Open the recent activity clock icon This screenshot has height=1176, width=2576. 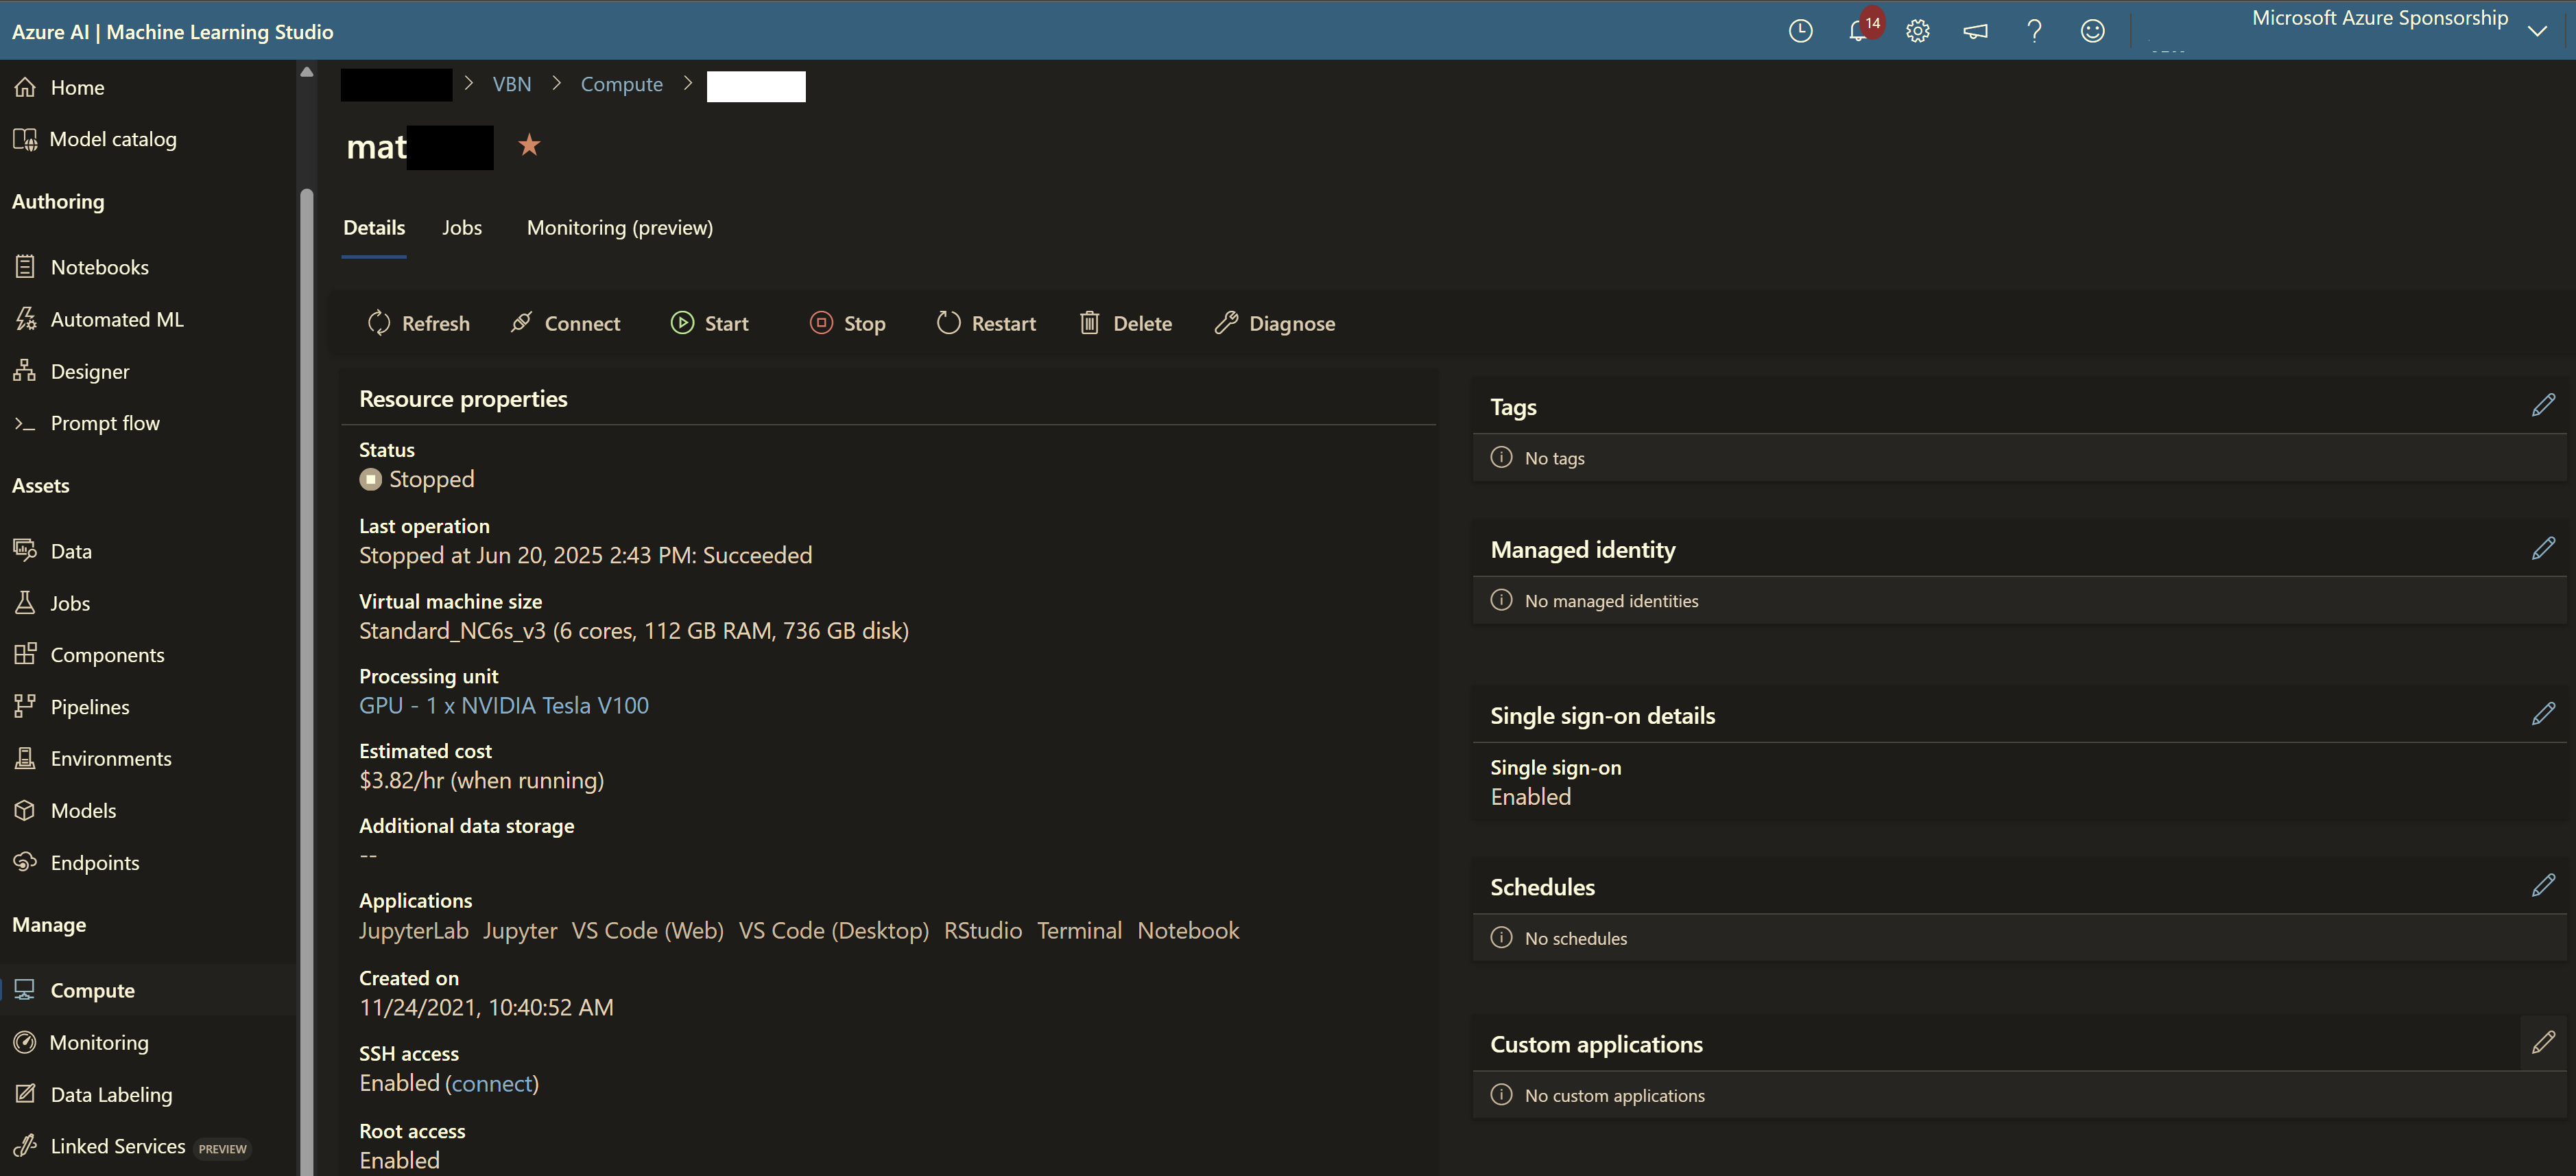[1800, 31]
